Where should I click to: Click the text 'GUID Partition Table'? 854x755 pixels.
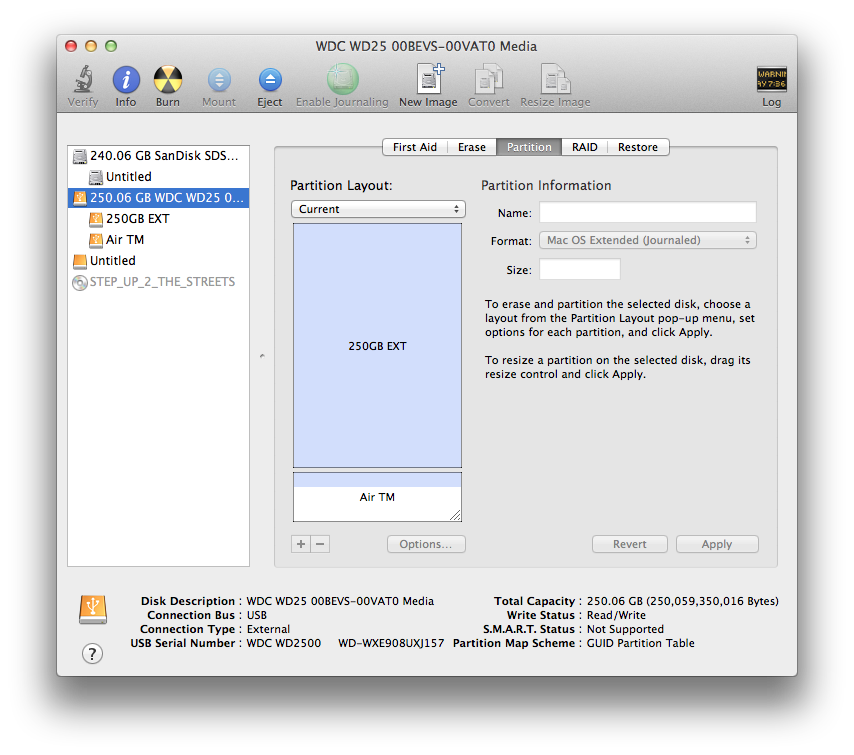click(640, 643)
